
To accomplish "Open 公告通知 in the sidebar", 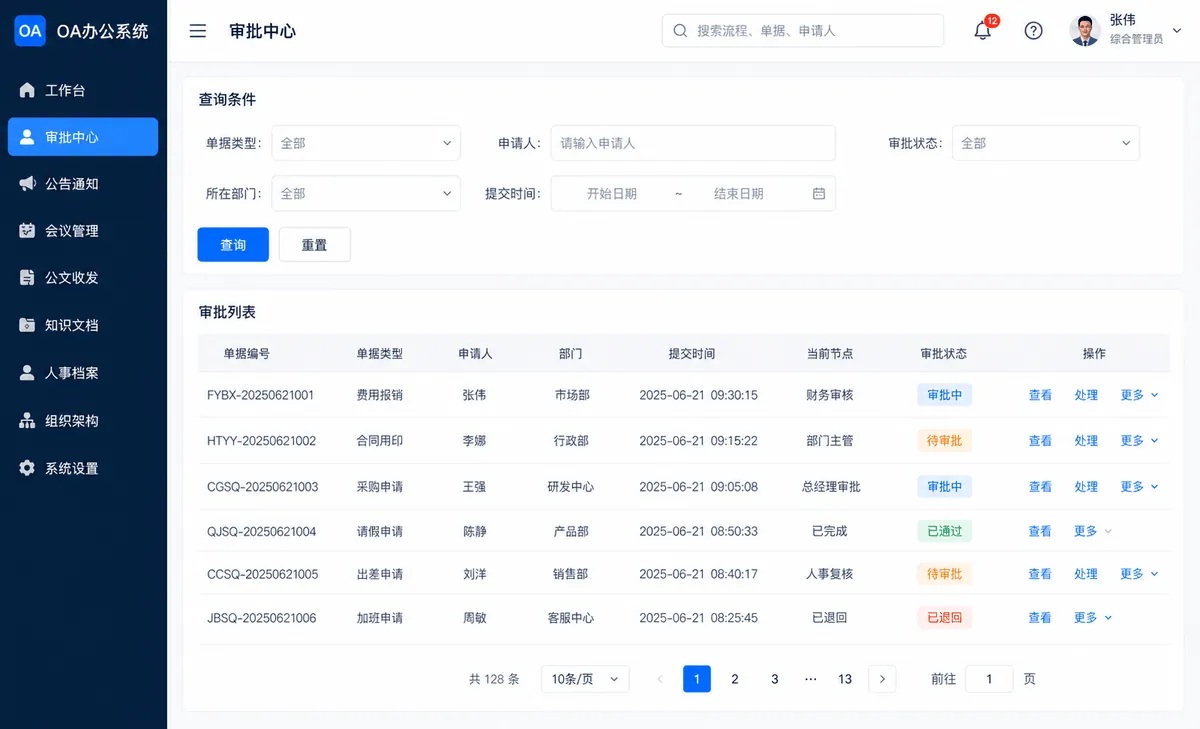I will pos(83,184).
